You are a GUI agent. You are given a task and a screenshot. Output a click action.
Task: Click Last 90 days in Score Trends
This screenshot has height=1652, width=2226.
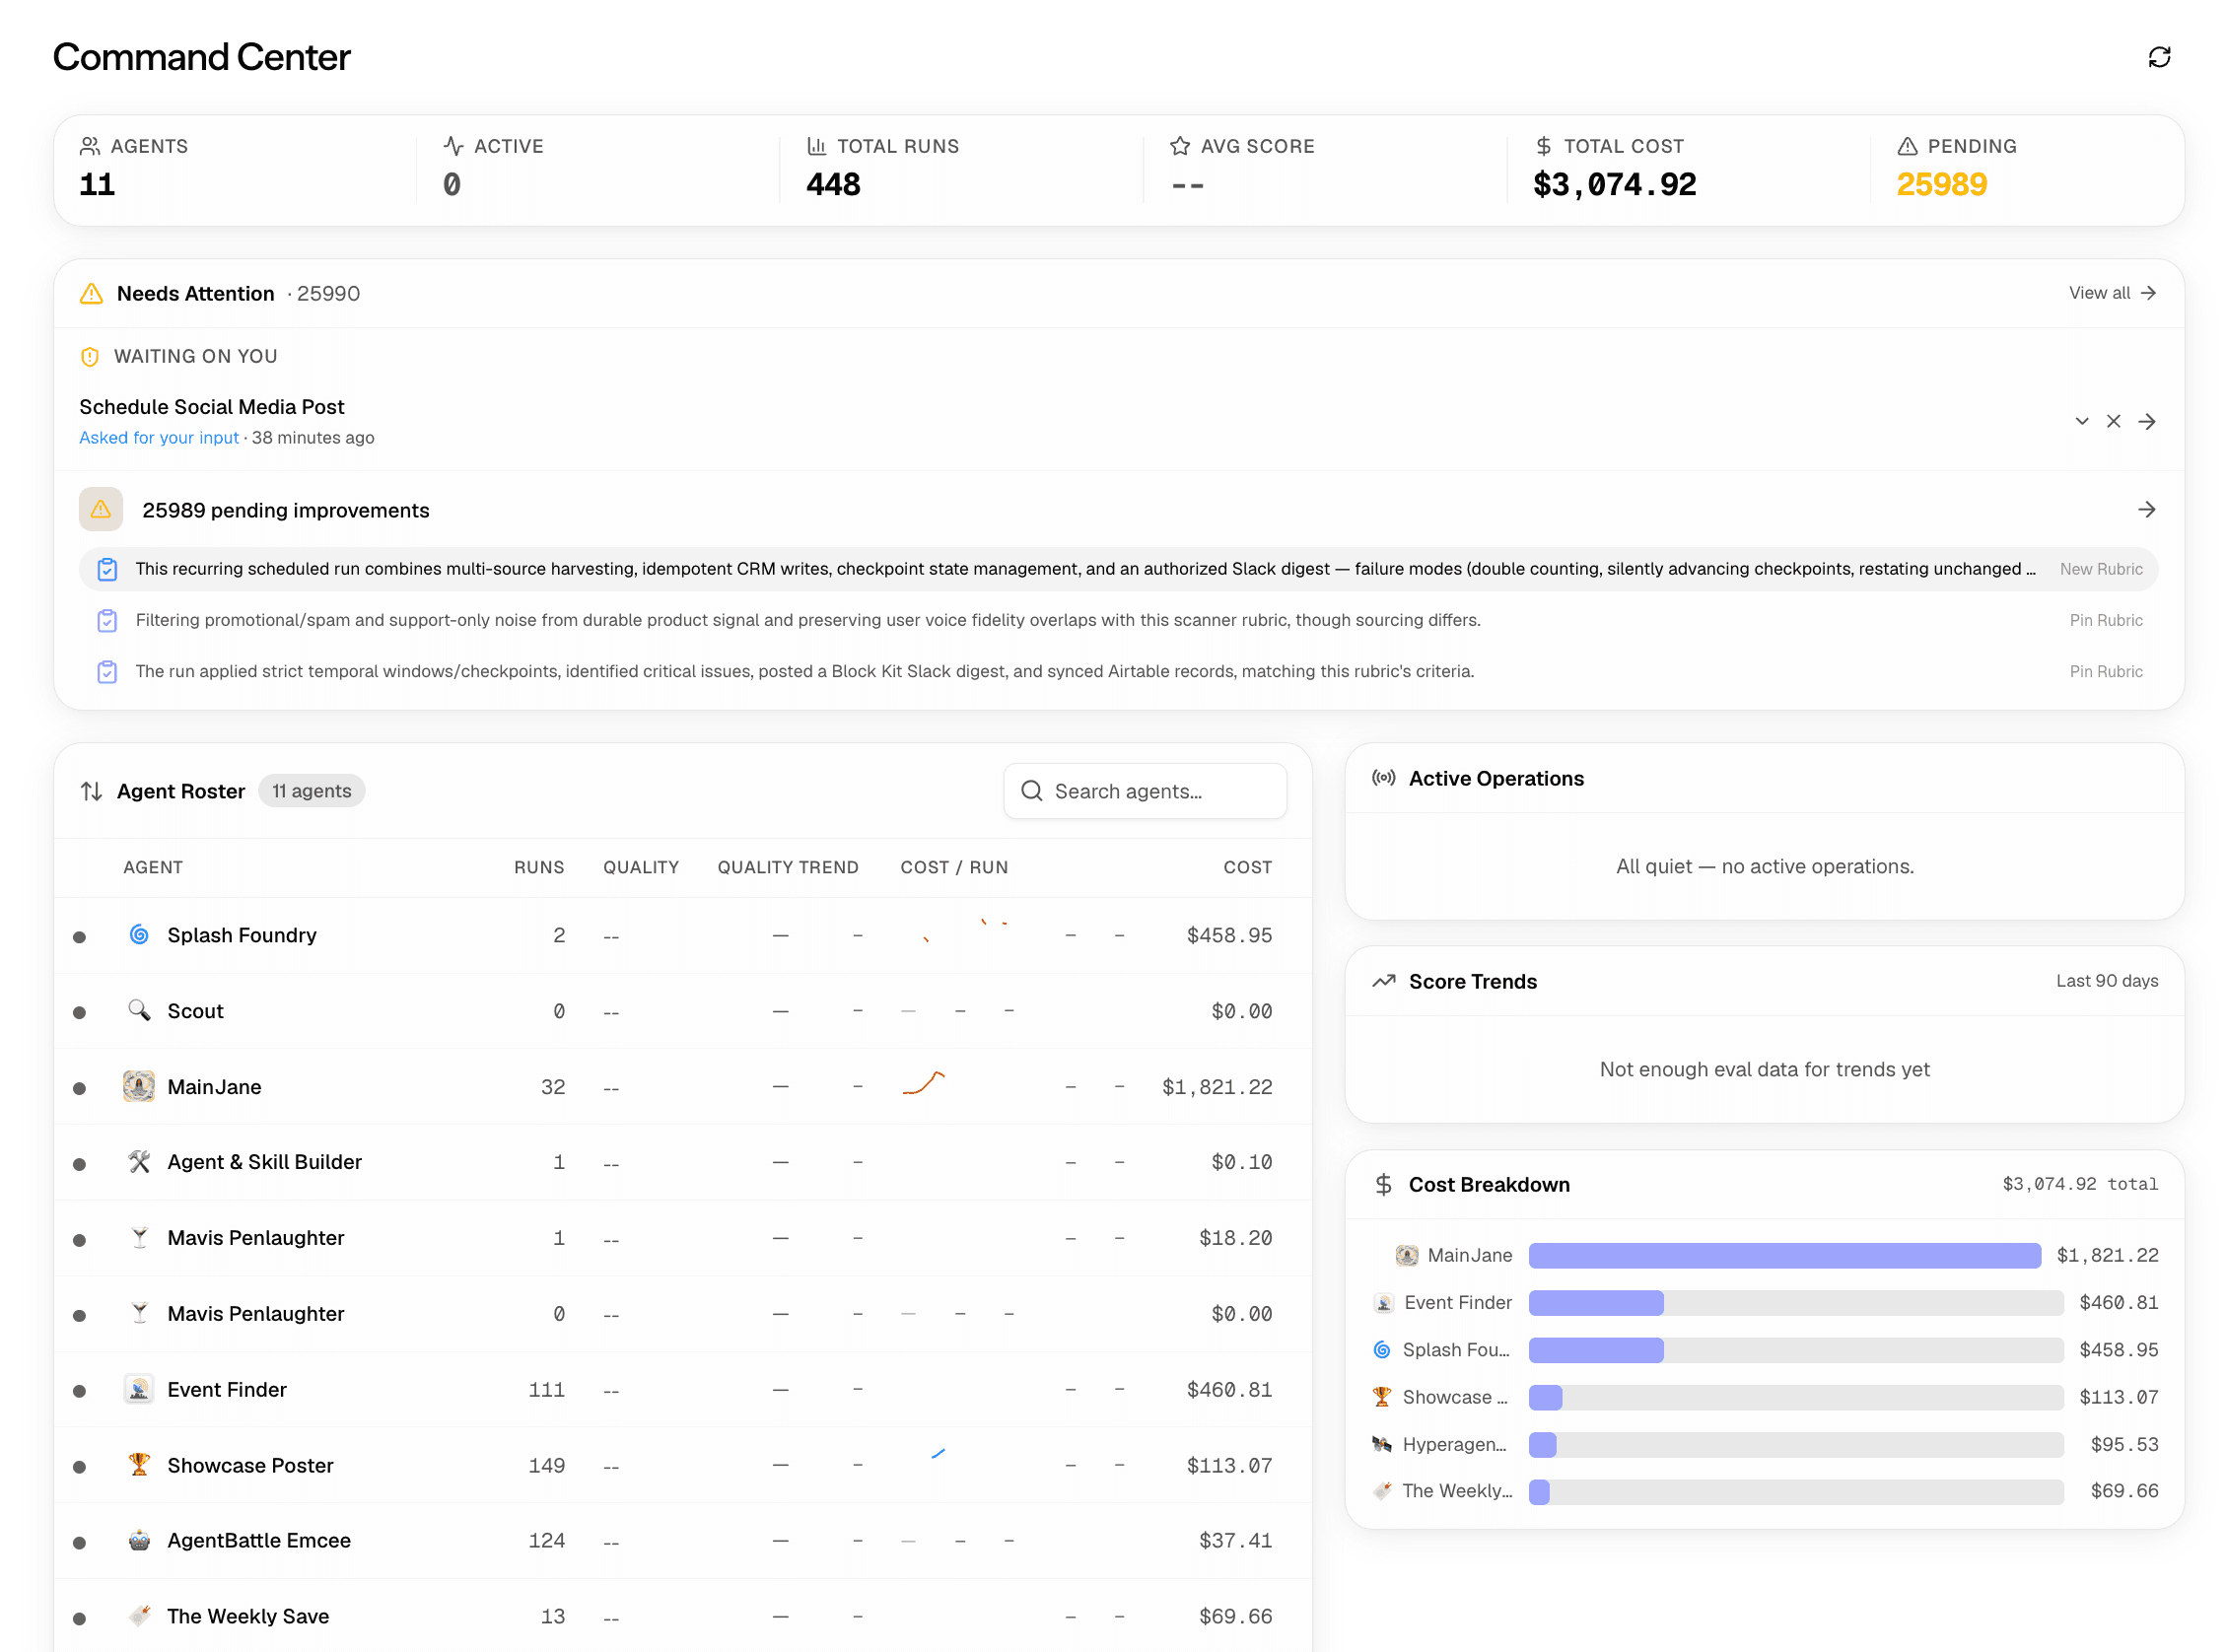pyautogui.click(x=2106, y=981)
